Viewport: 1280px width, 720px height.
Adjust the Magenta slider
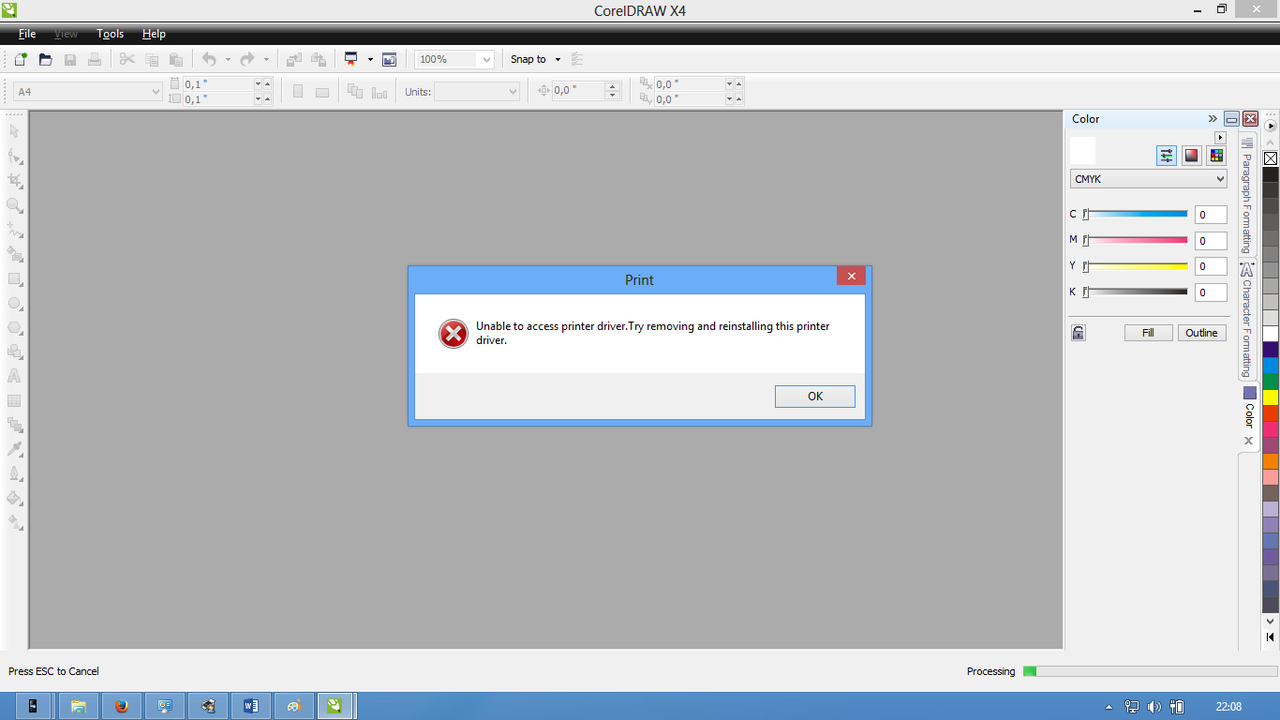pyautogui.click(x=1136, y=240)
